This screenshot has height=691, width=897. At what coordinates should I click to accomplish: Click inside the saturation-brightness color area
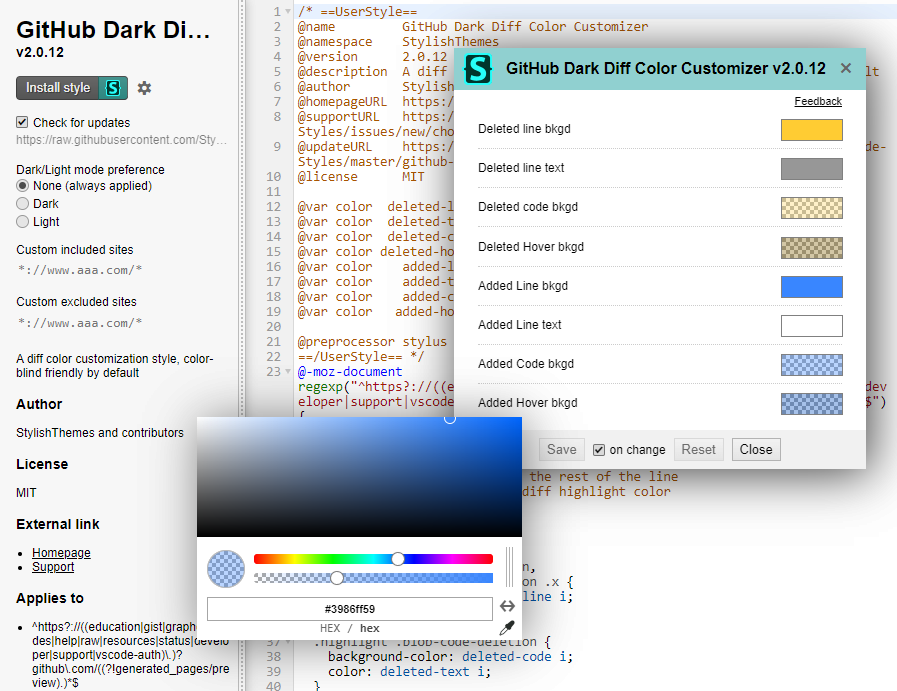click(x=359, y=477)
